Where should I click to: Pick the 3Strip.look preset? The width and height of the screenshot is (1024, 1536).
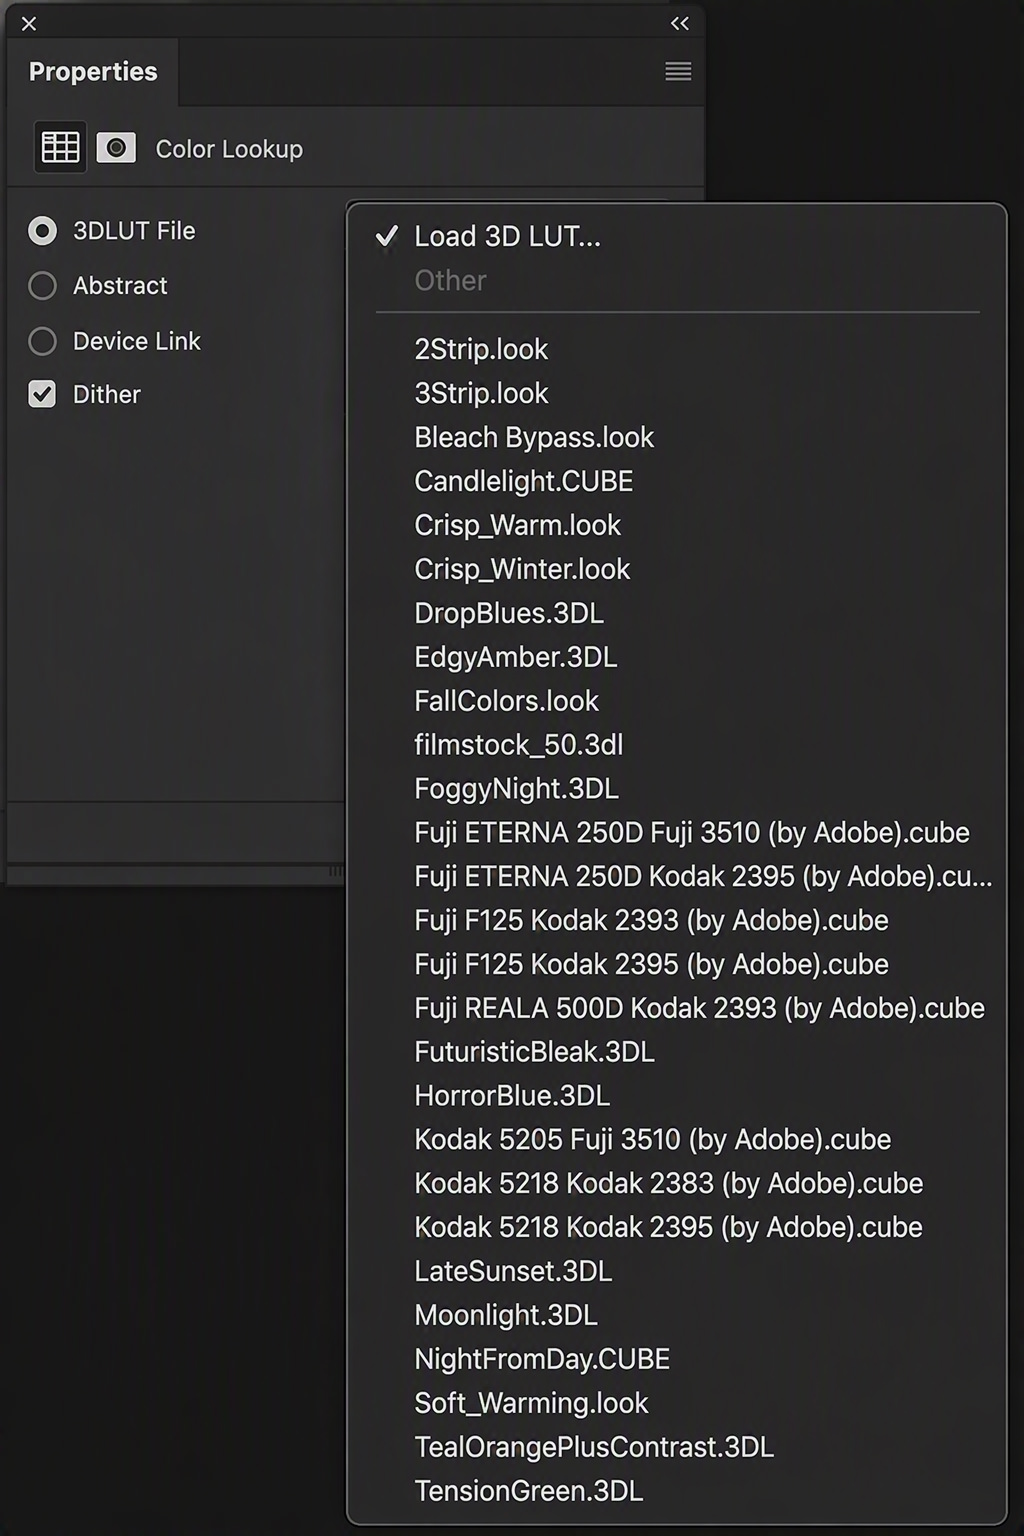click(677, 393)
